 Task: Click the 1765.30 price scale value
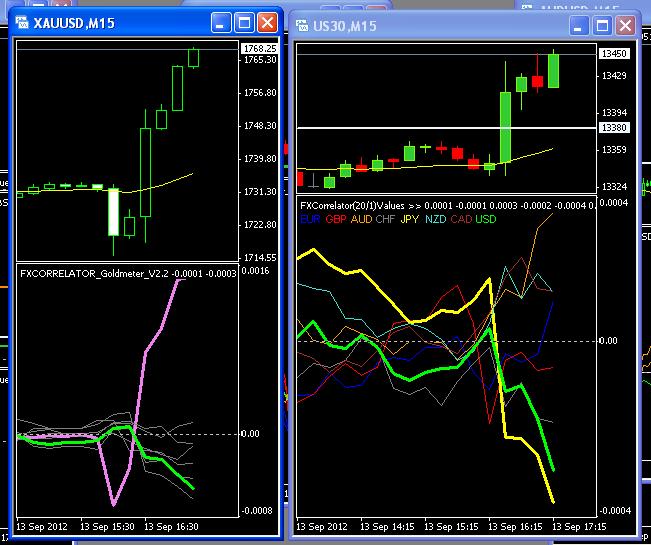point(260,60)
